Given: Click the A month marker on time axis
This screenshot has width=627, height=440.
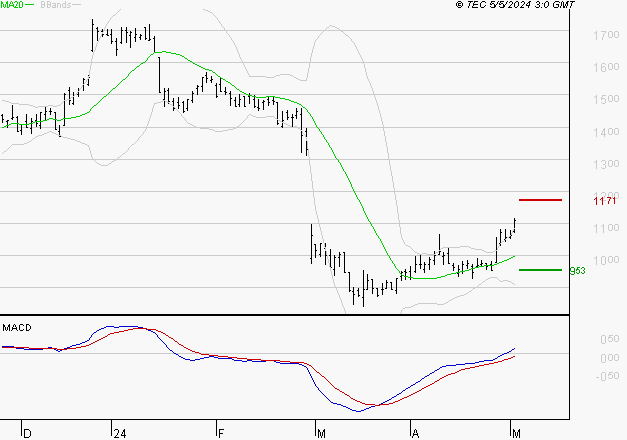Looking at the screenshot, I should tap(415, 434).
